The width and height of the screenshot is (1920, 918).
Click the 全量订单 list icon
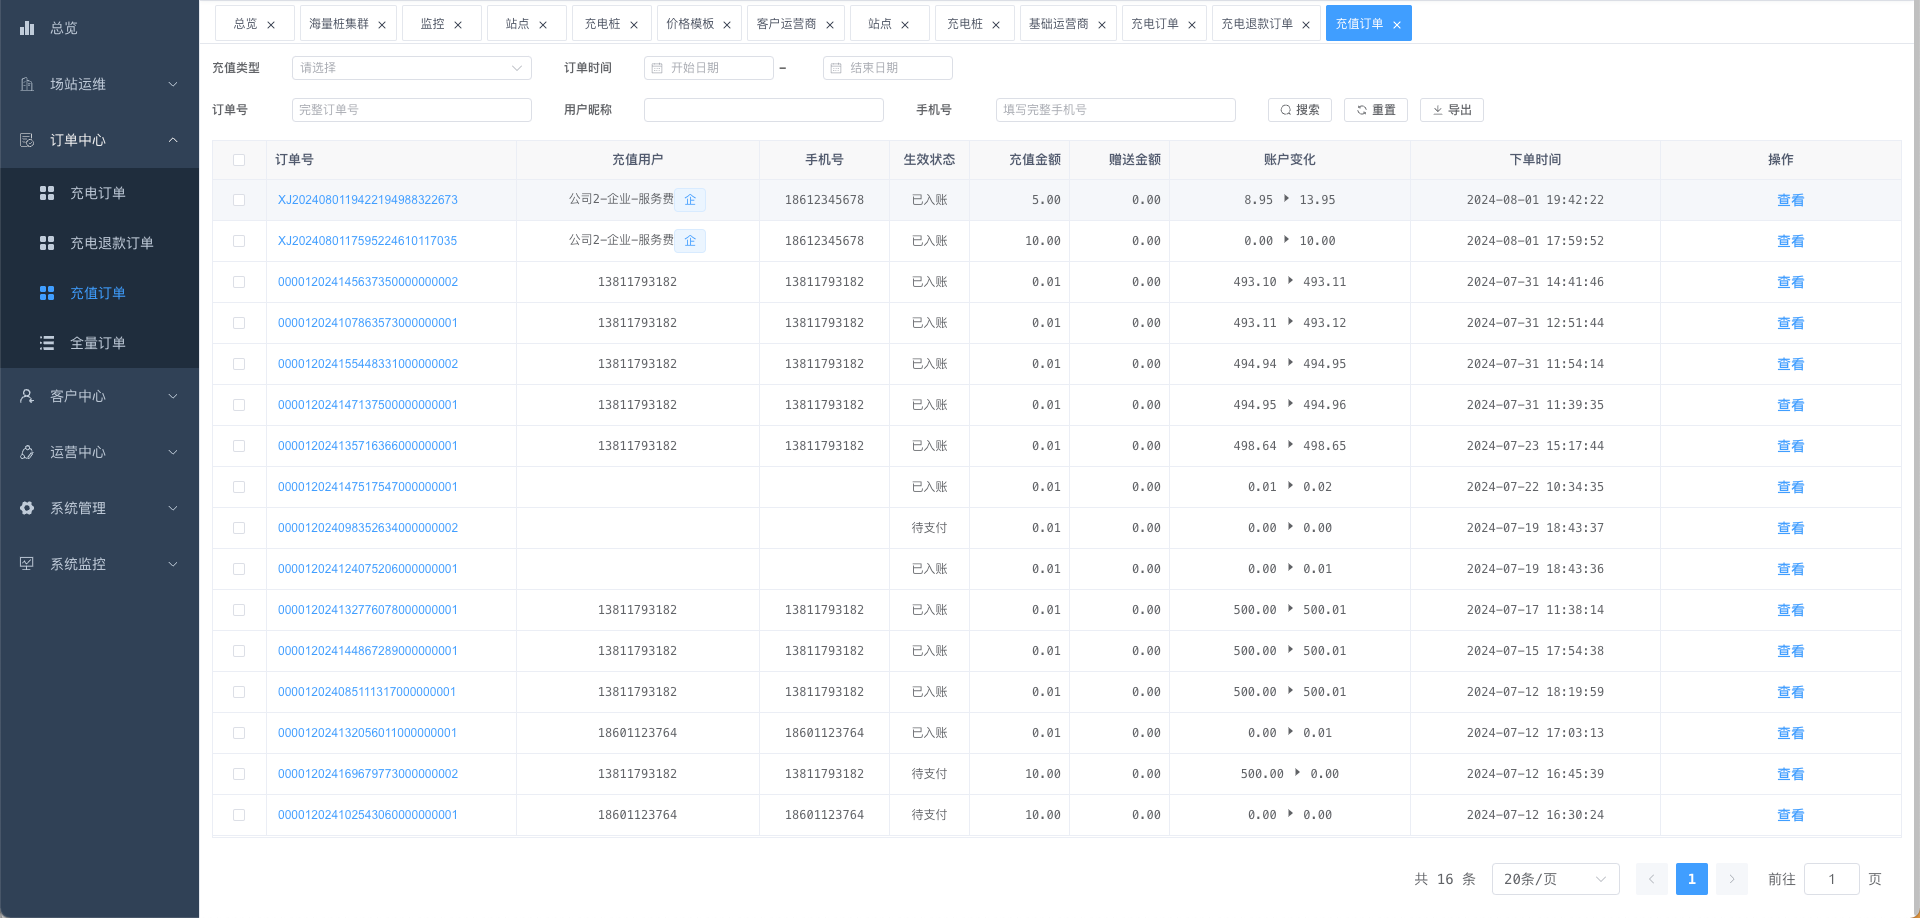click(x=47, y=343)
